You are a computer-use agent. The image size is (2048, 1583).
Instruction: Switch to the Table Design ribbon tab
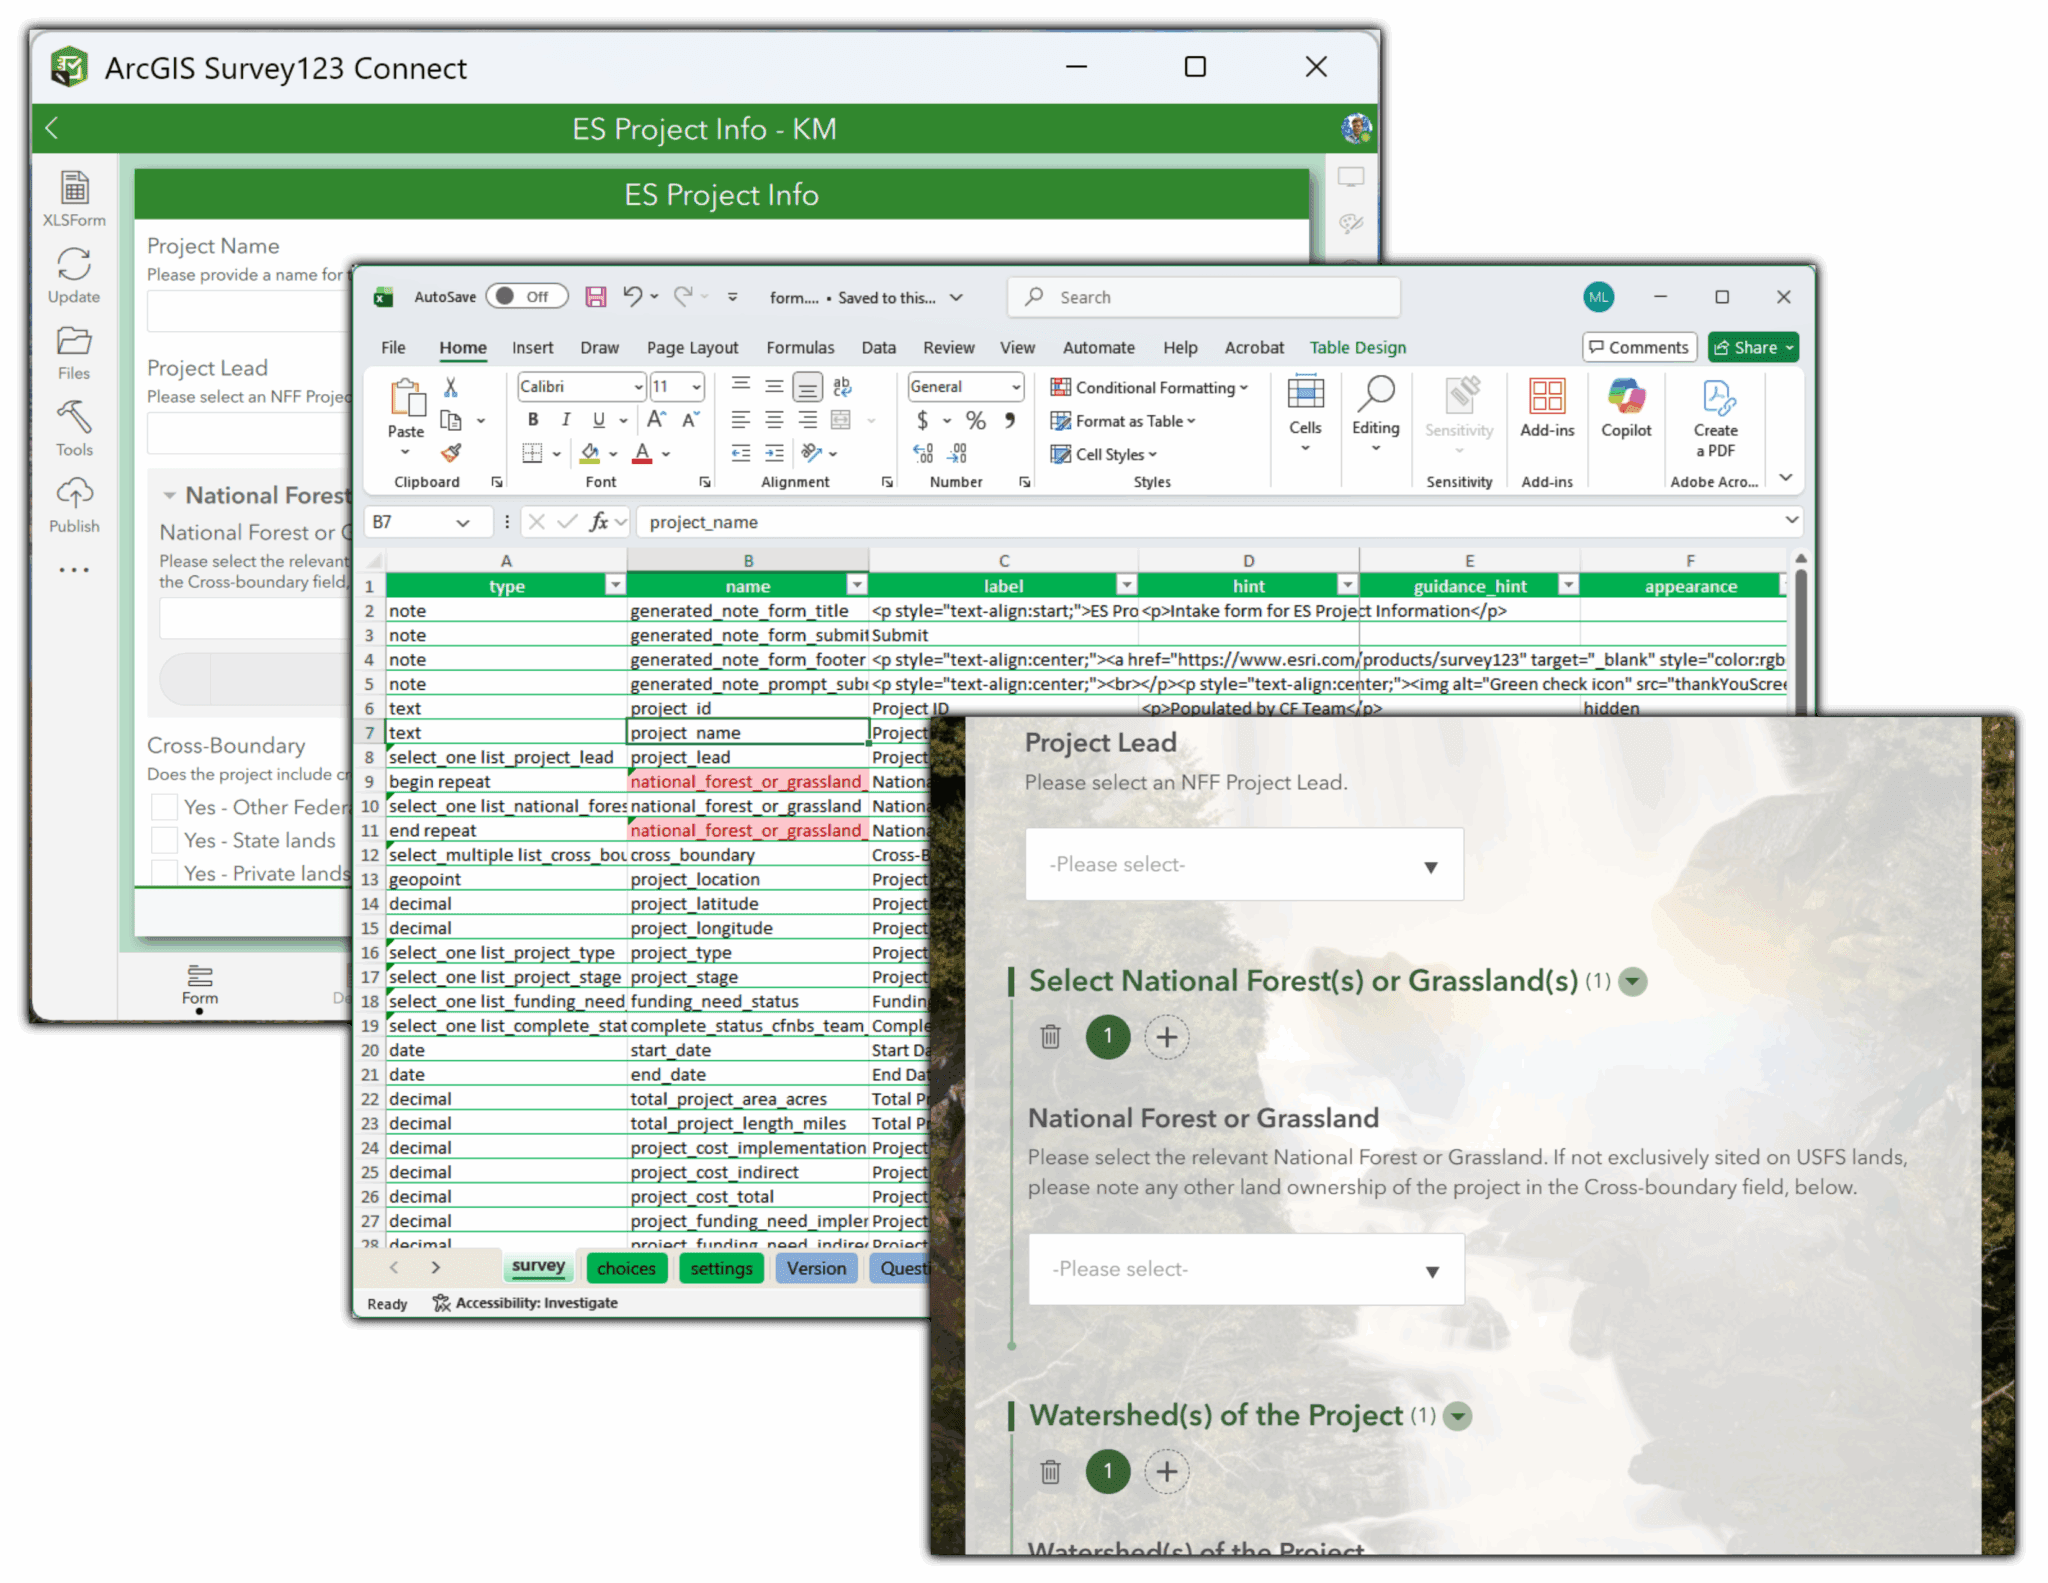pyautogui.click(x=1357, y=347)
